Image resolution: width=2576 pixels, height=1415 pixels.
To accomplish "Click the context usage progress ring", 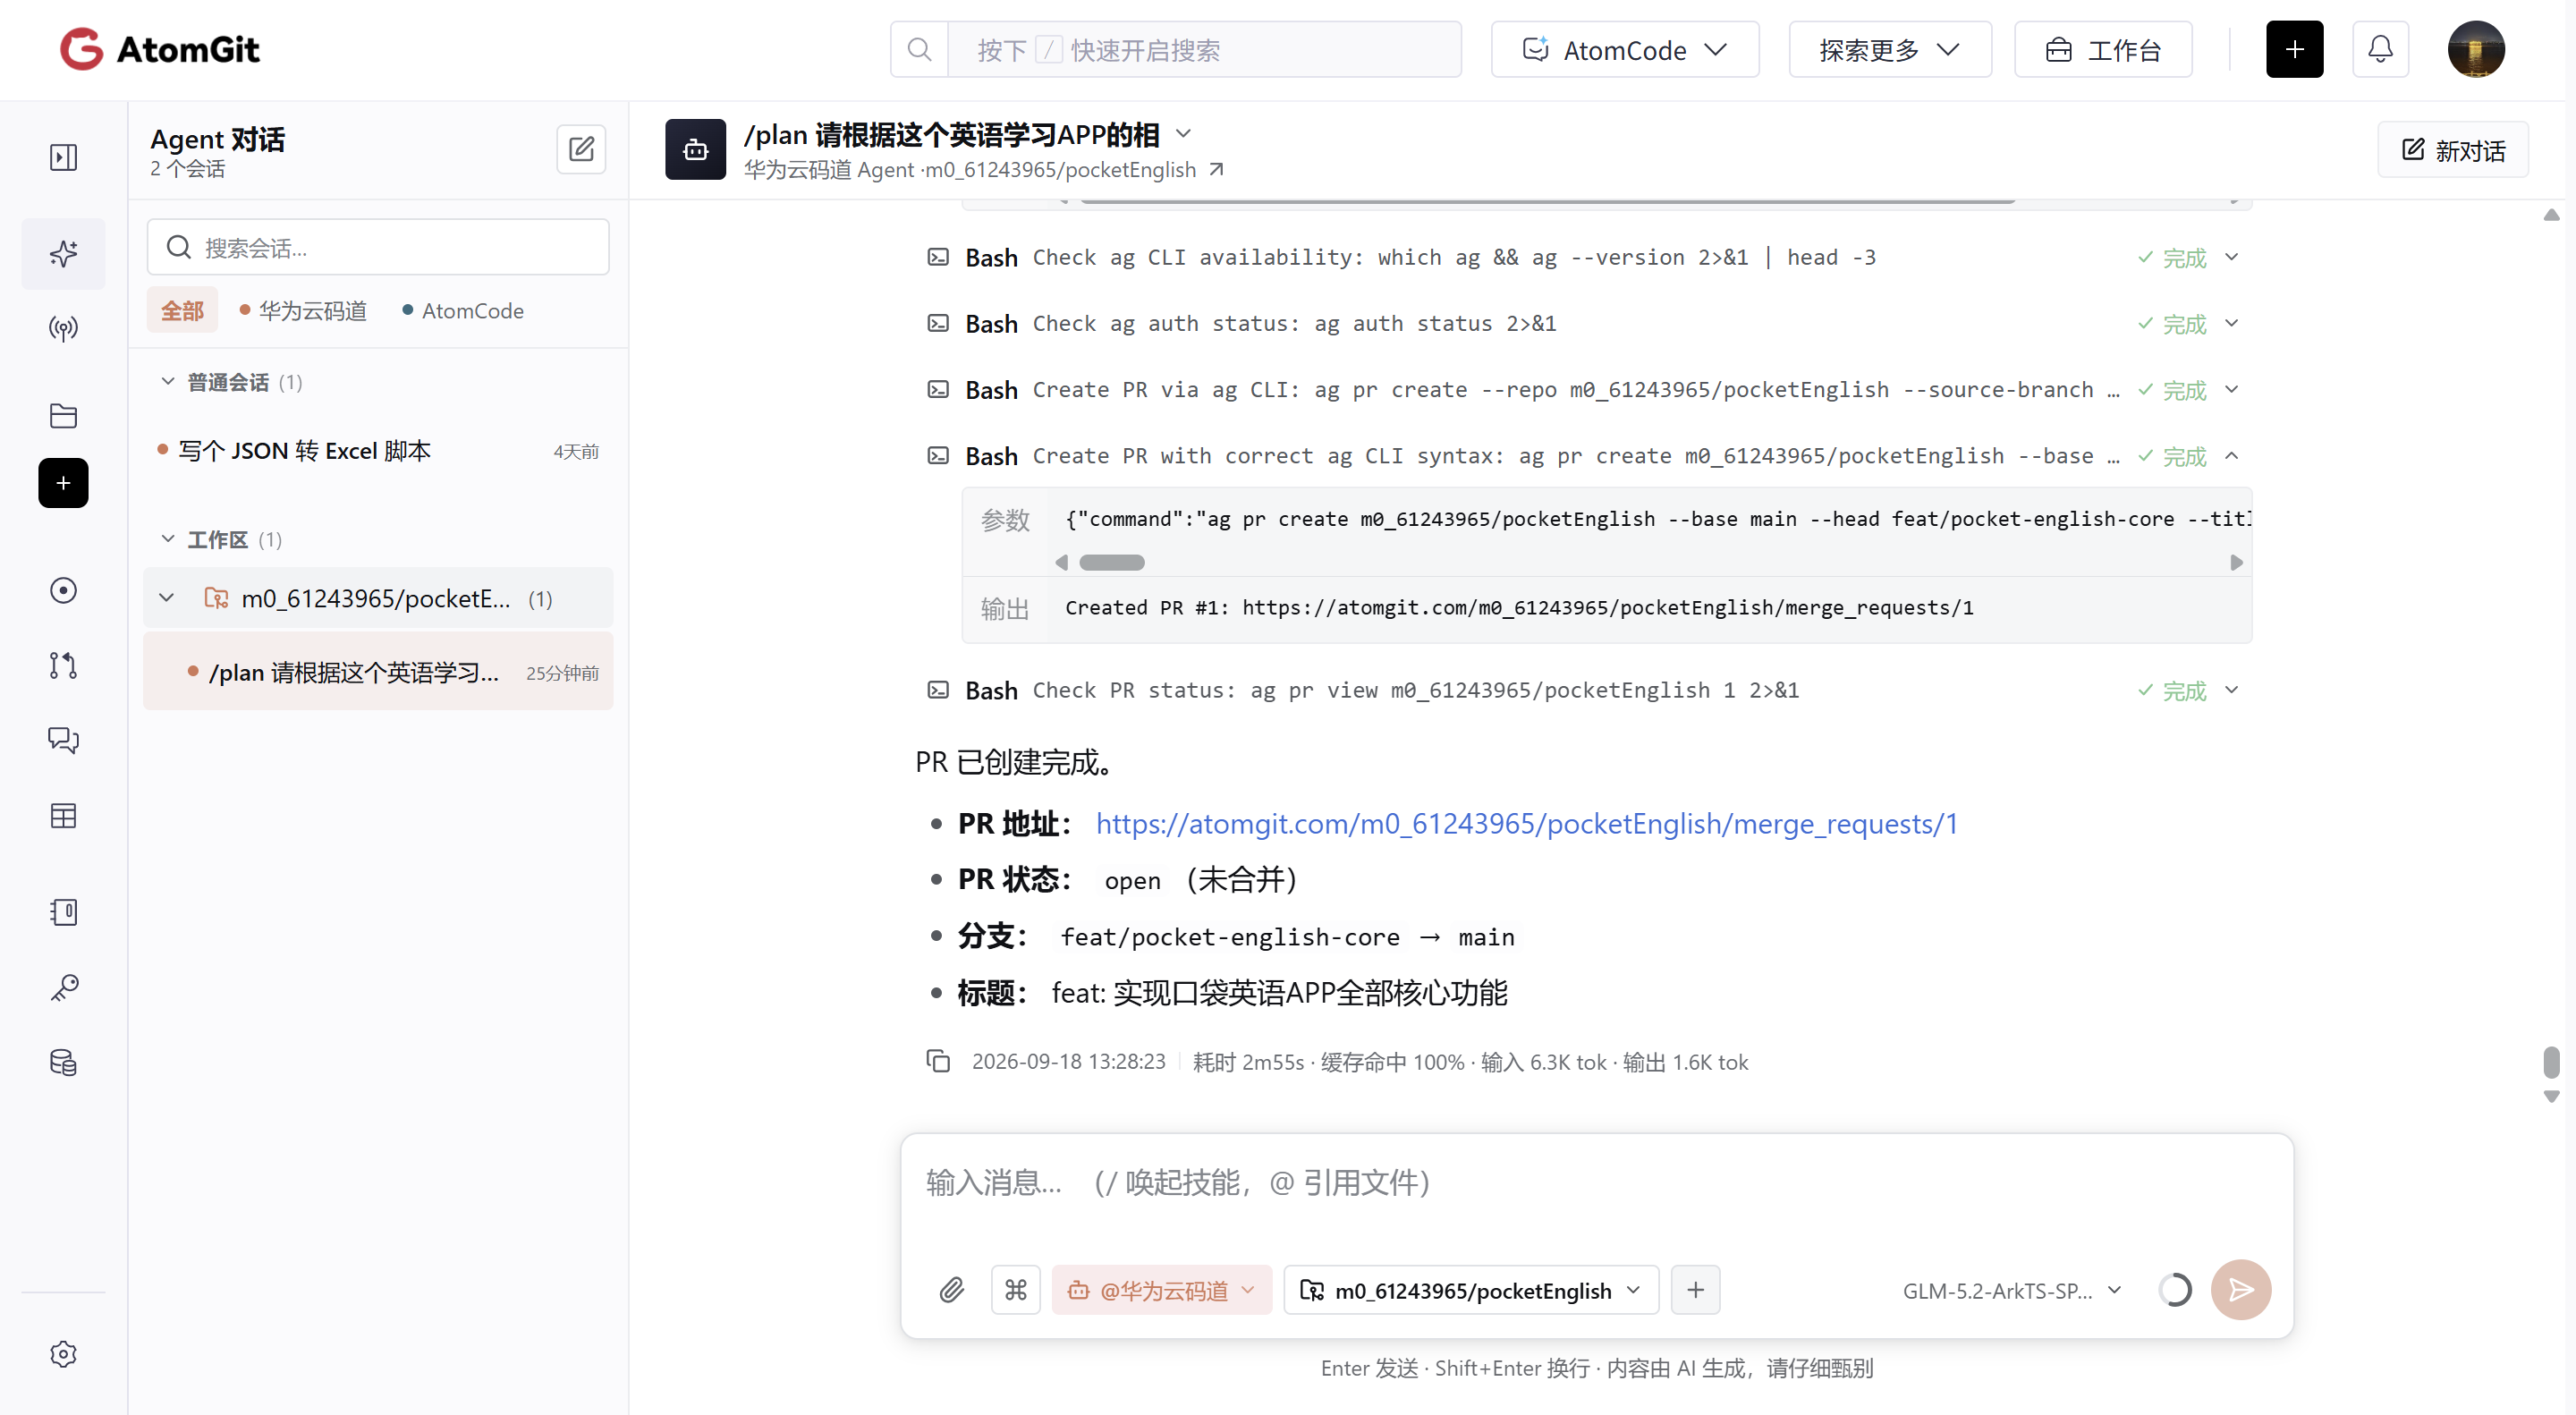I will click(x=2175, y=1290).
